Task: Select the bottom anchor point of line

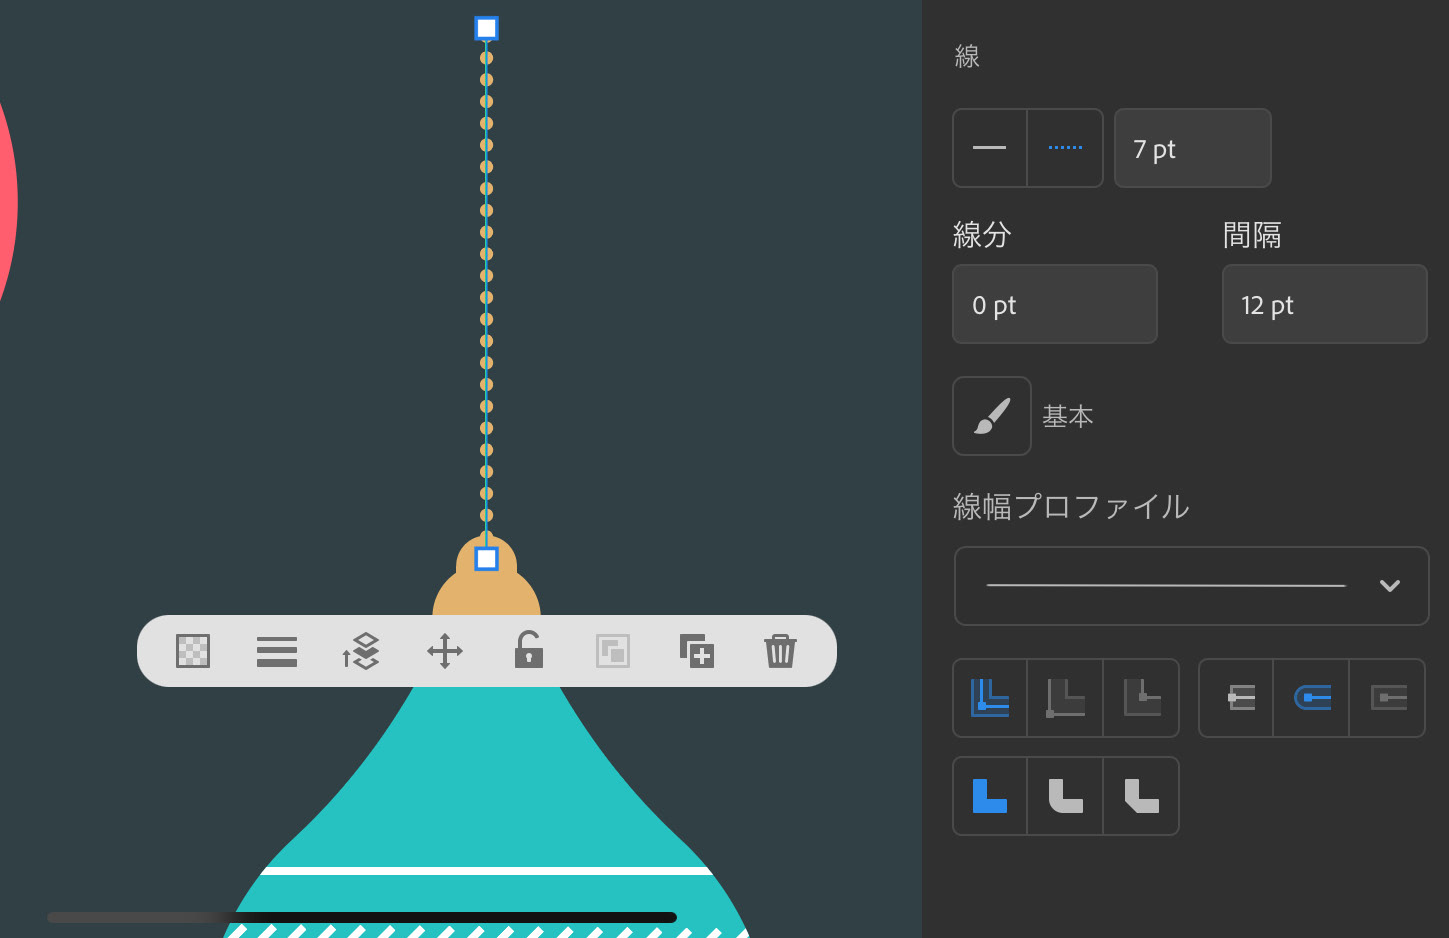Action: 486,558
